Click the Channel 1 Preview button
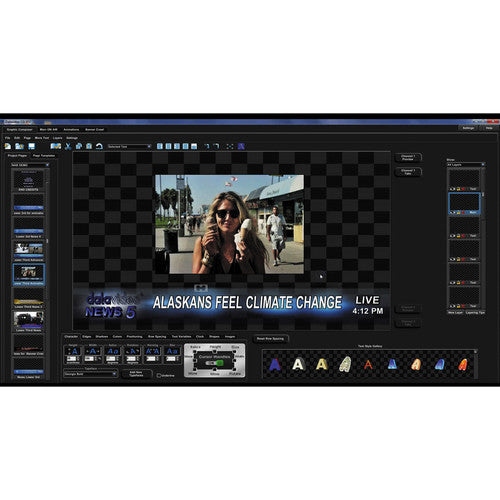500x500 pixels. point(408,158)
